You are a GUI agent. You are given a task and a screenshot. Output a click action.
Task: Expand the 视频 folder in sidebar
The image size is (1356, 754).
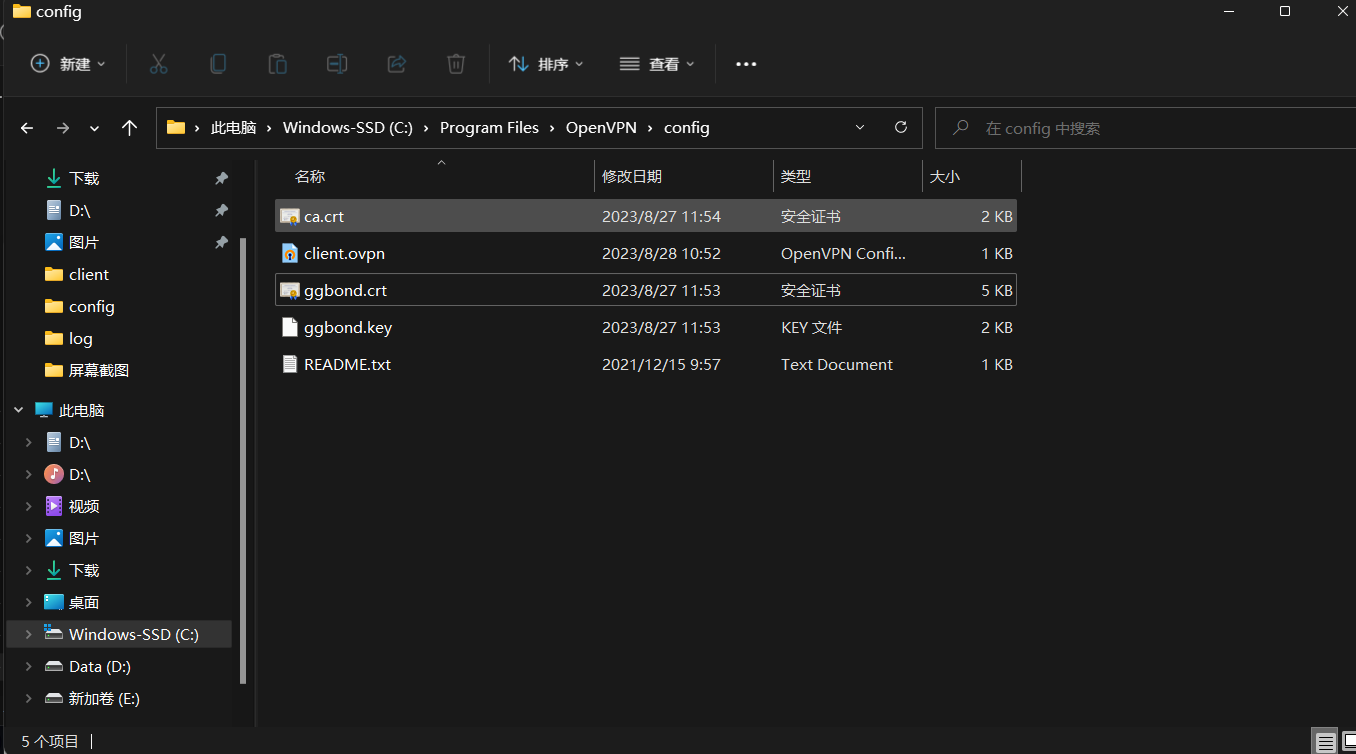click(29, 506)
